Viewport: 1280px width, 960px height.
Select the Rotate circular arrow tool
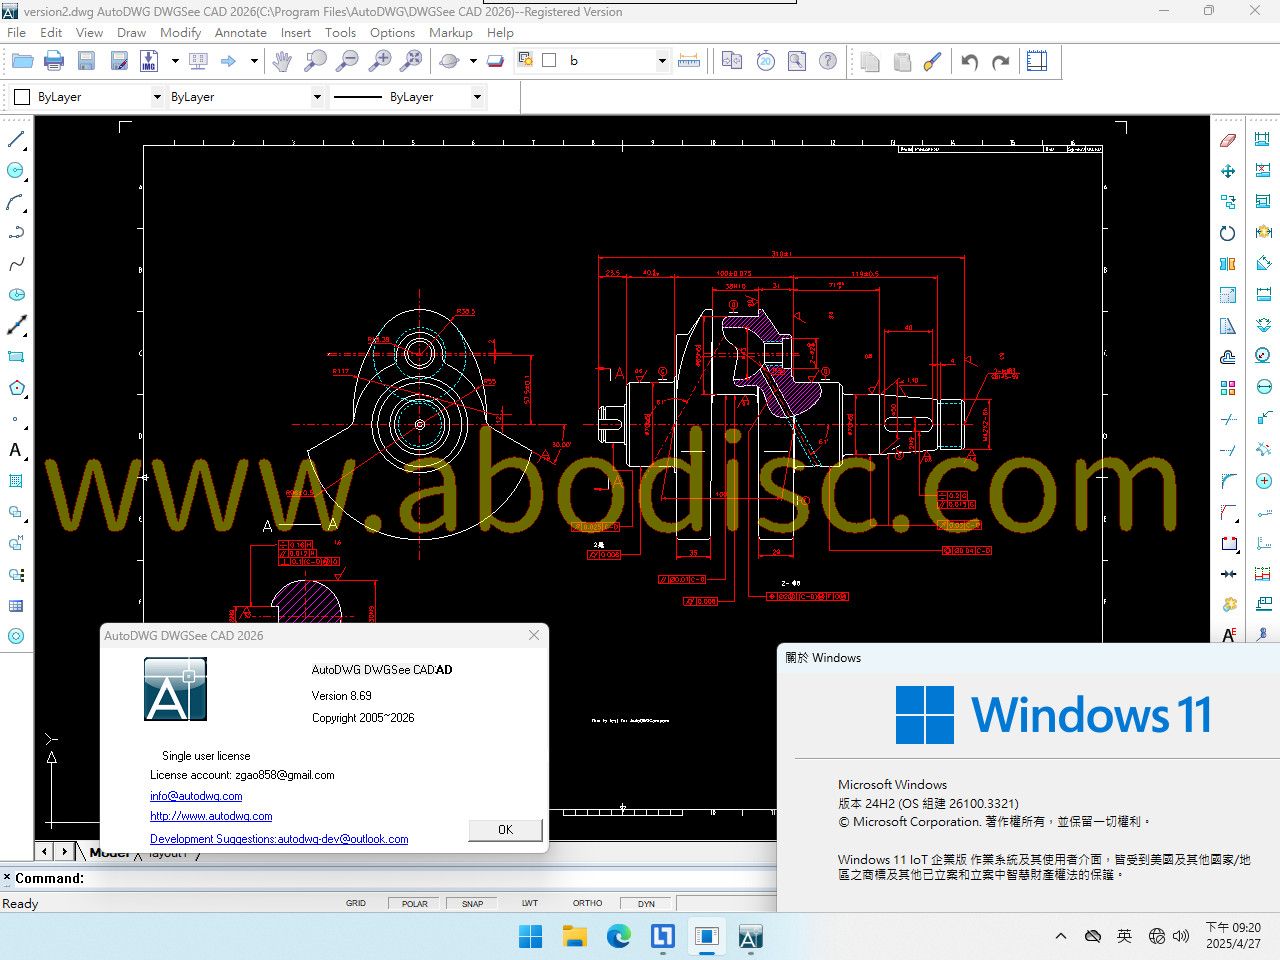pyautogui.click(x=1228, y=233)
